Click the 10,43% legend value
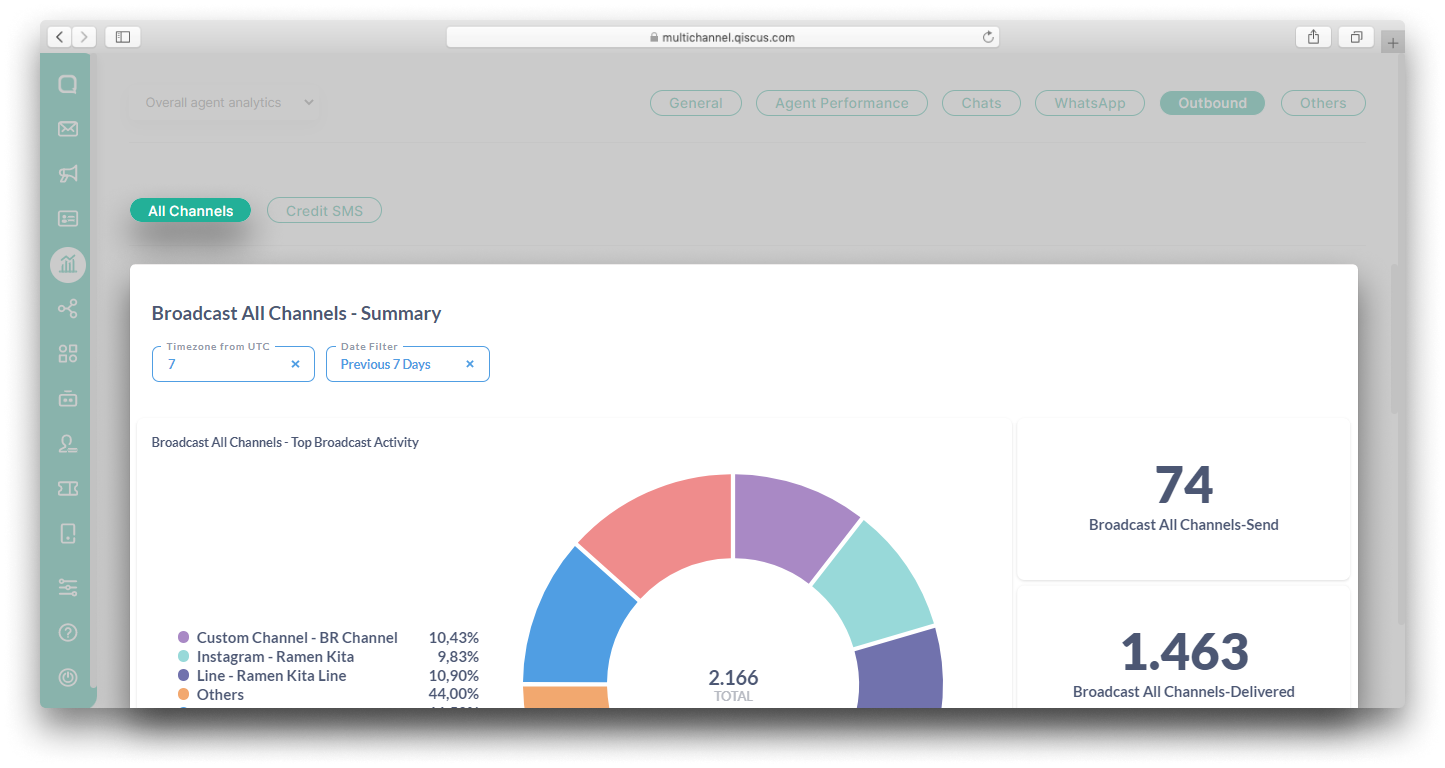 (x=454, y=637)
